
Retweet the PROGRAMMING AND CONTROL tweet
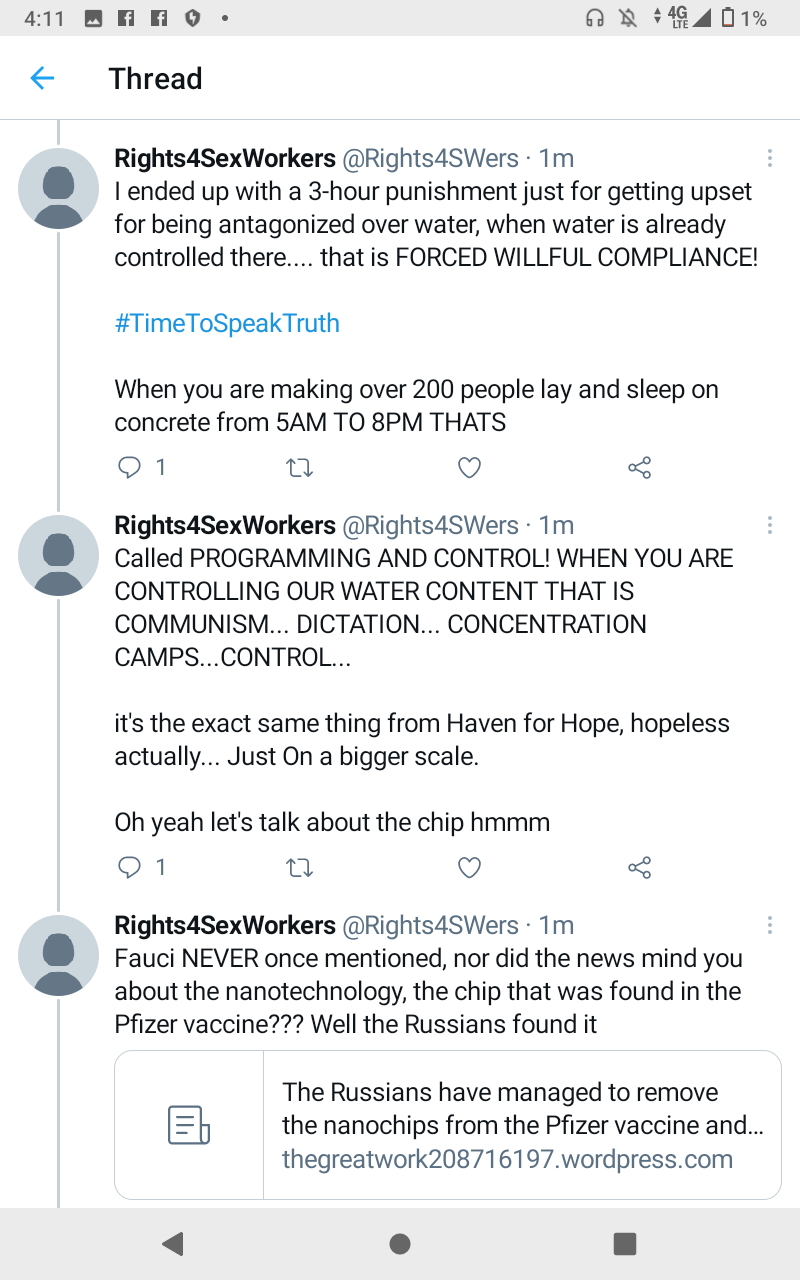pyautogui.click(x=300, y=867)
